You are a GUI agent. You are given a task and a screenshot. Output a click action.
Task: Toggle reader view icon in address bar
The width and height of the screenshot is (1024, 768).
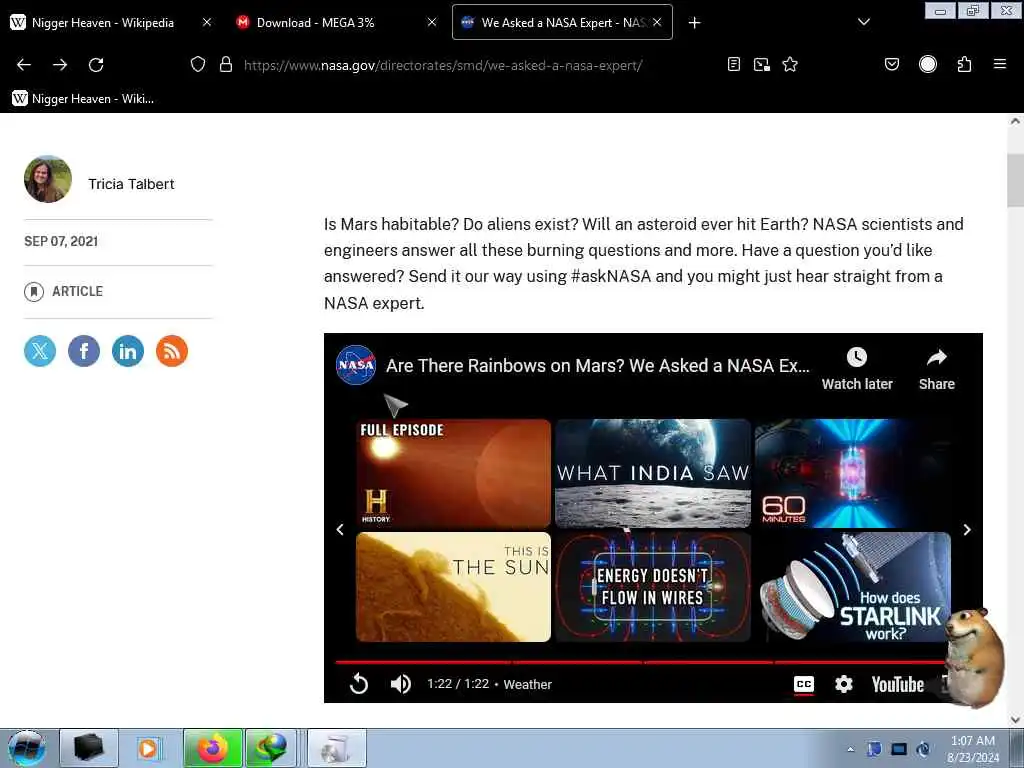tap(734, 65)
